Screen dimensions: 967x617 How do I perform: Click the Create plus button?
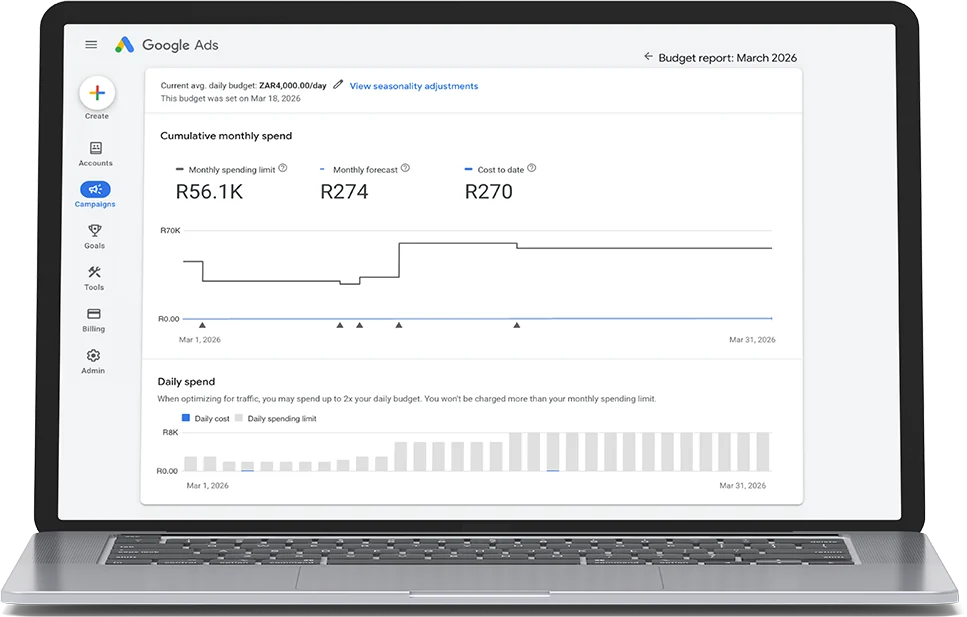(x=97, y=93)
